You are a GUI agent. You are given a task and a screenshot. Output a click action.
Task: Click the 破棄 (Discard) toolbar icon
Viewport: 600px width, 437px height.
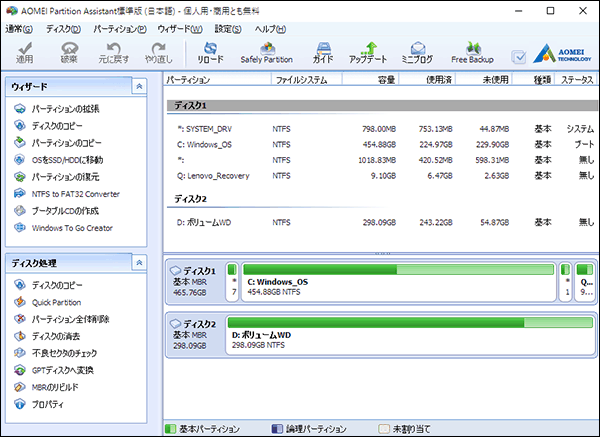pyautogui.click(x=69, y=52)
